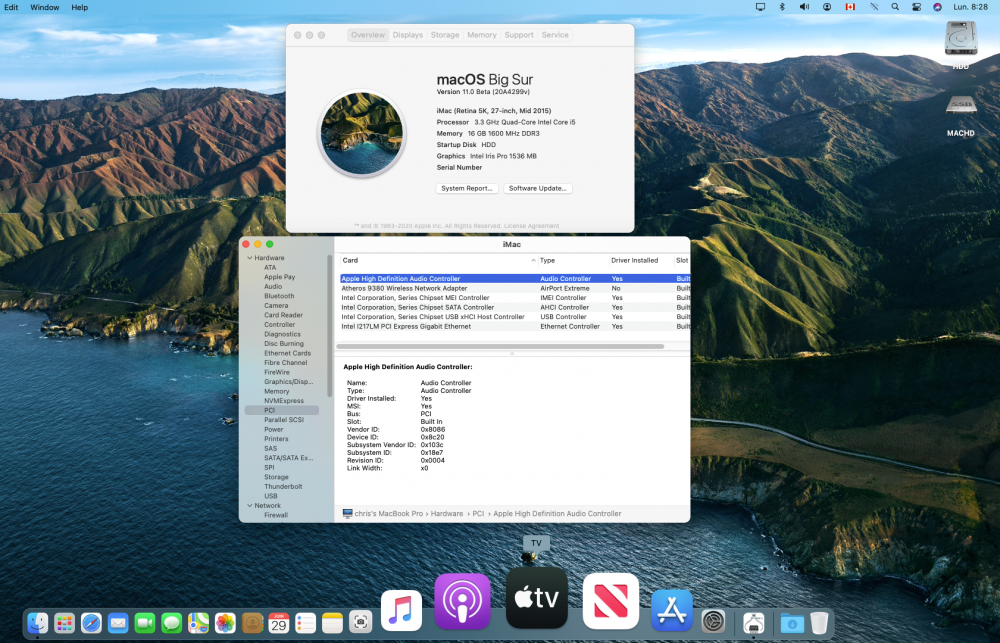Select USB in the Hardware sidebar
Image resolution: width=1000 pixels, height=643 pixels.
[x=271, y=496]
